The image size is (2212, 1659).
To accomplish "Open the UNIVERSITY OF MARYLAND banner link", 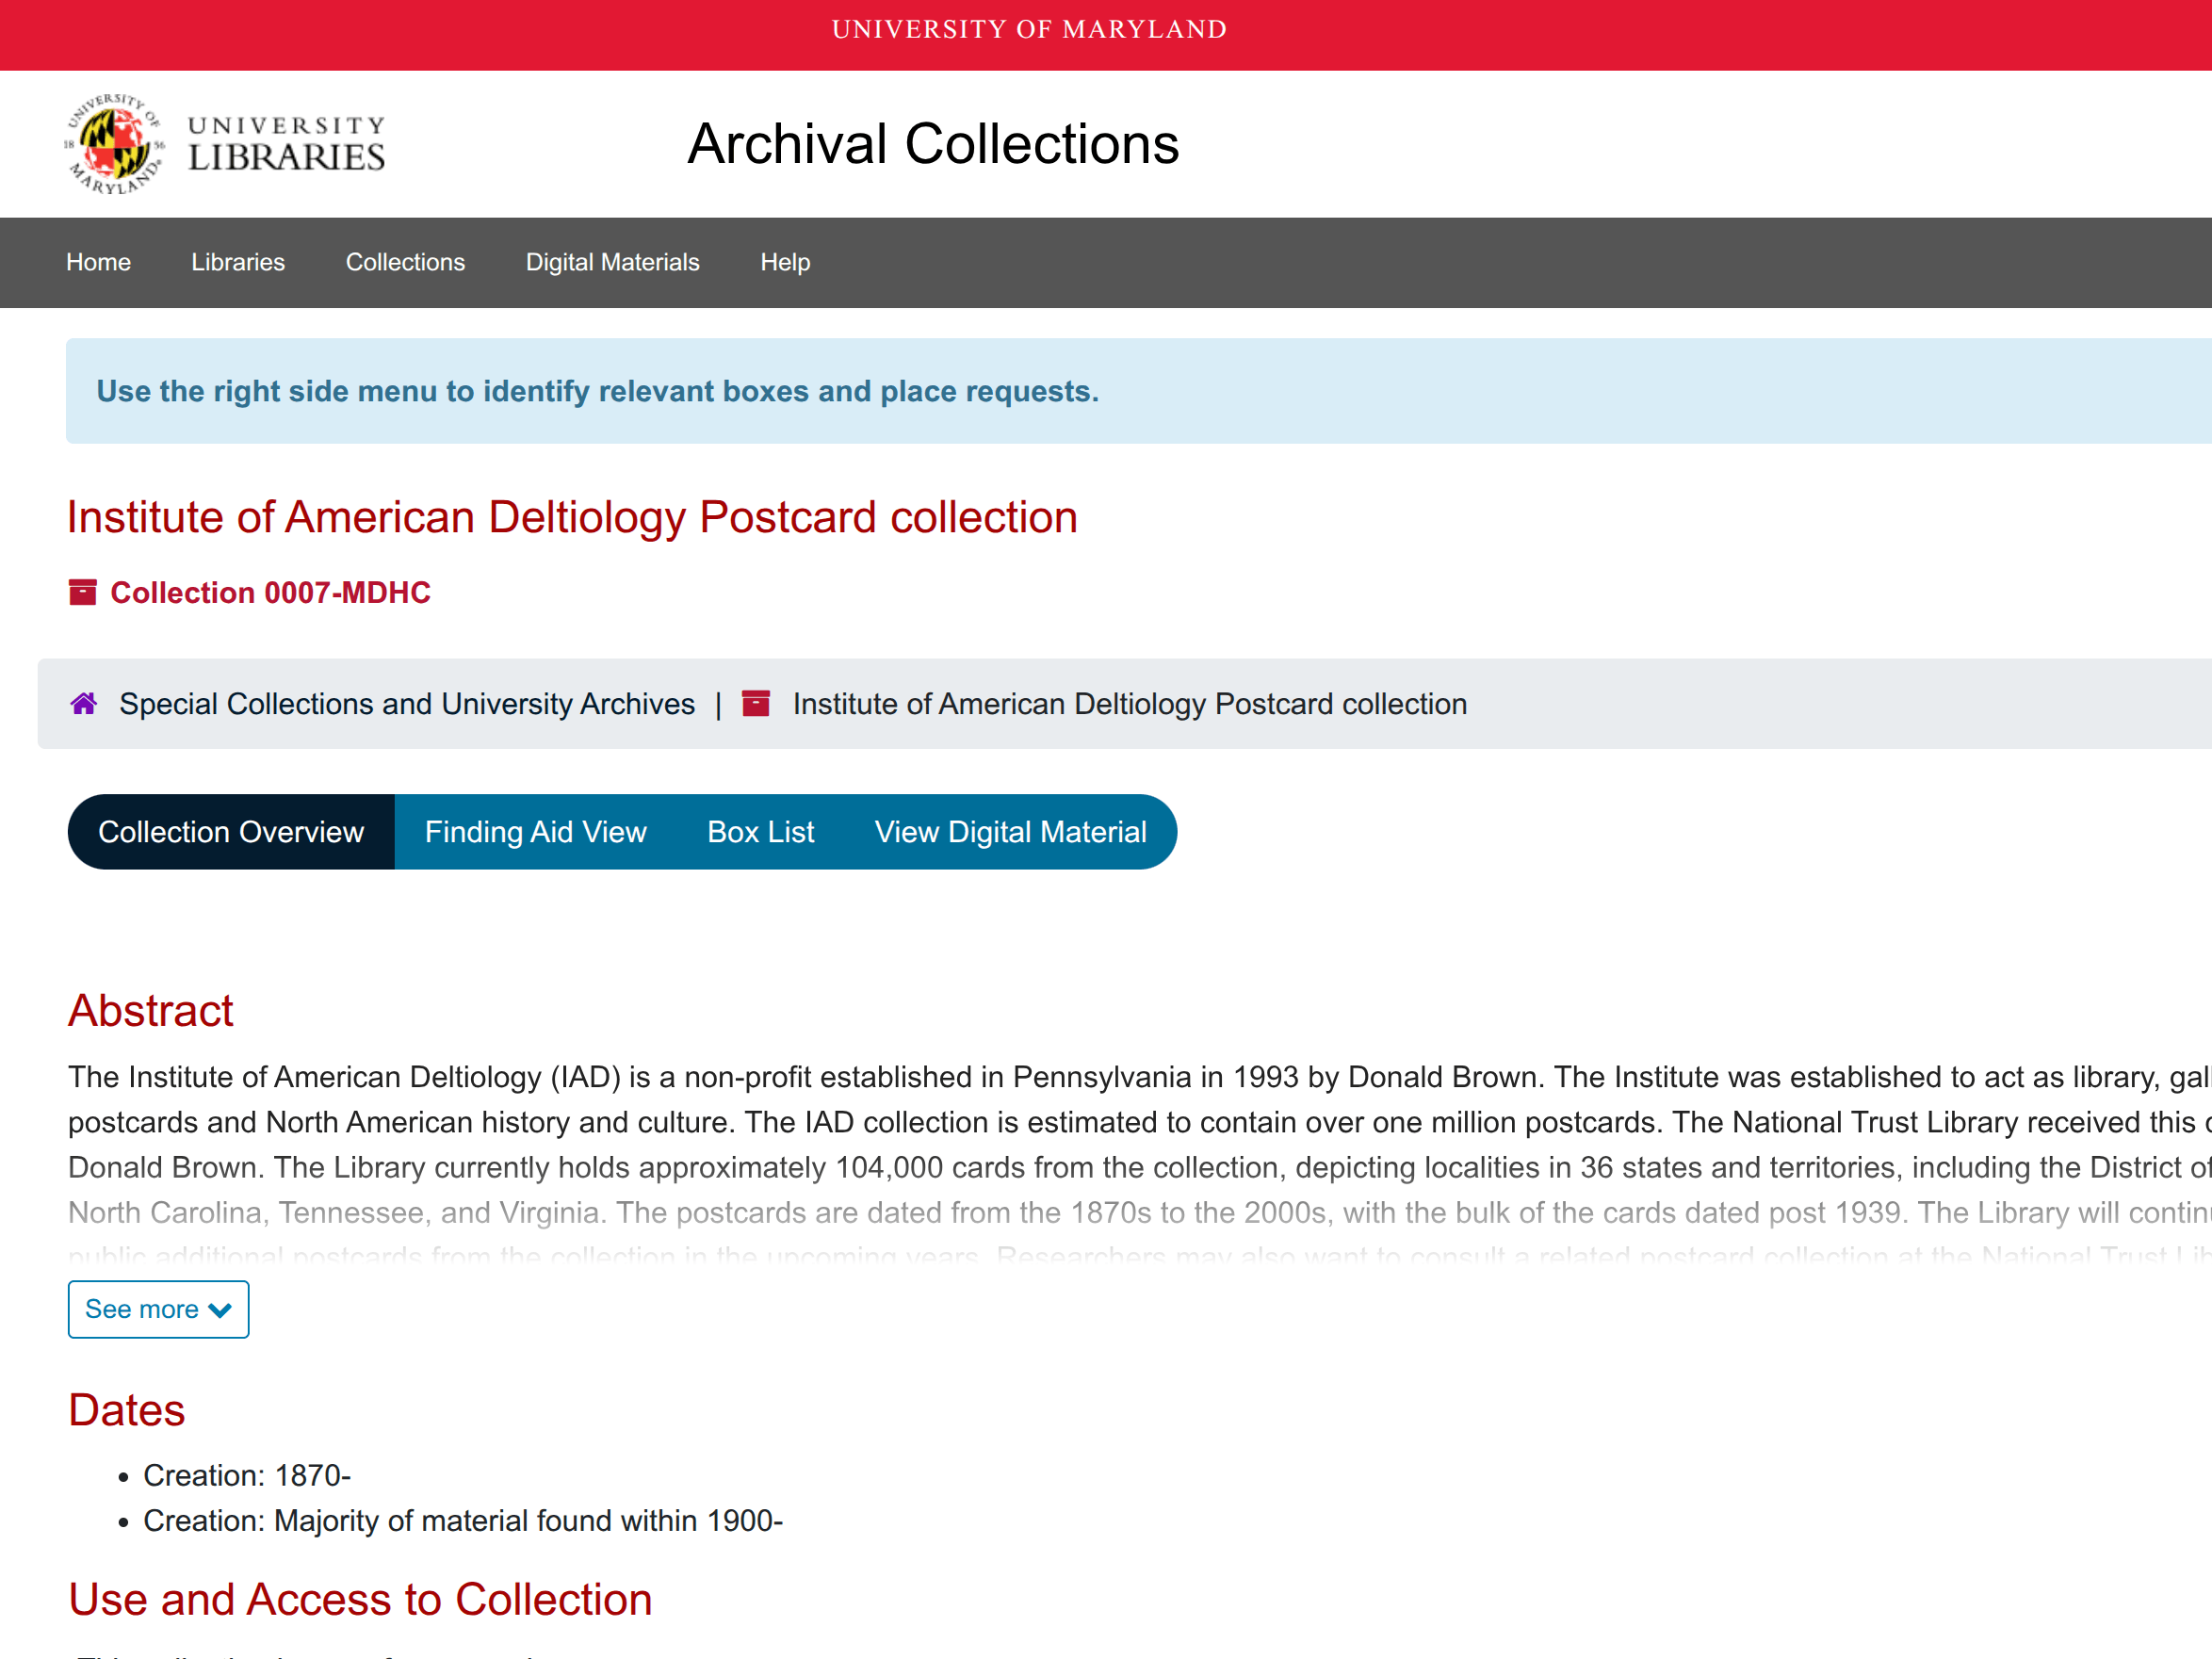I will tap(1030, 29).
